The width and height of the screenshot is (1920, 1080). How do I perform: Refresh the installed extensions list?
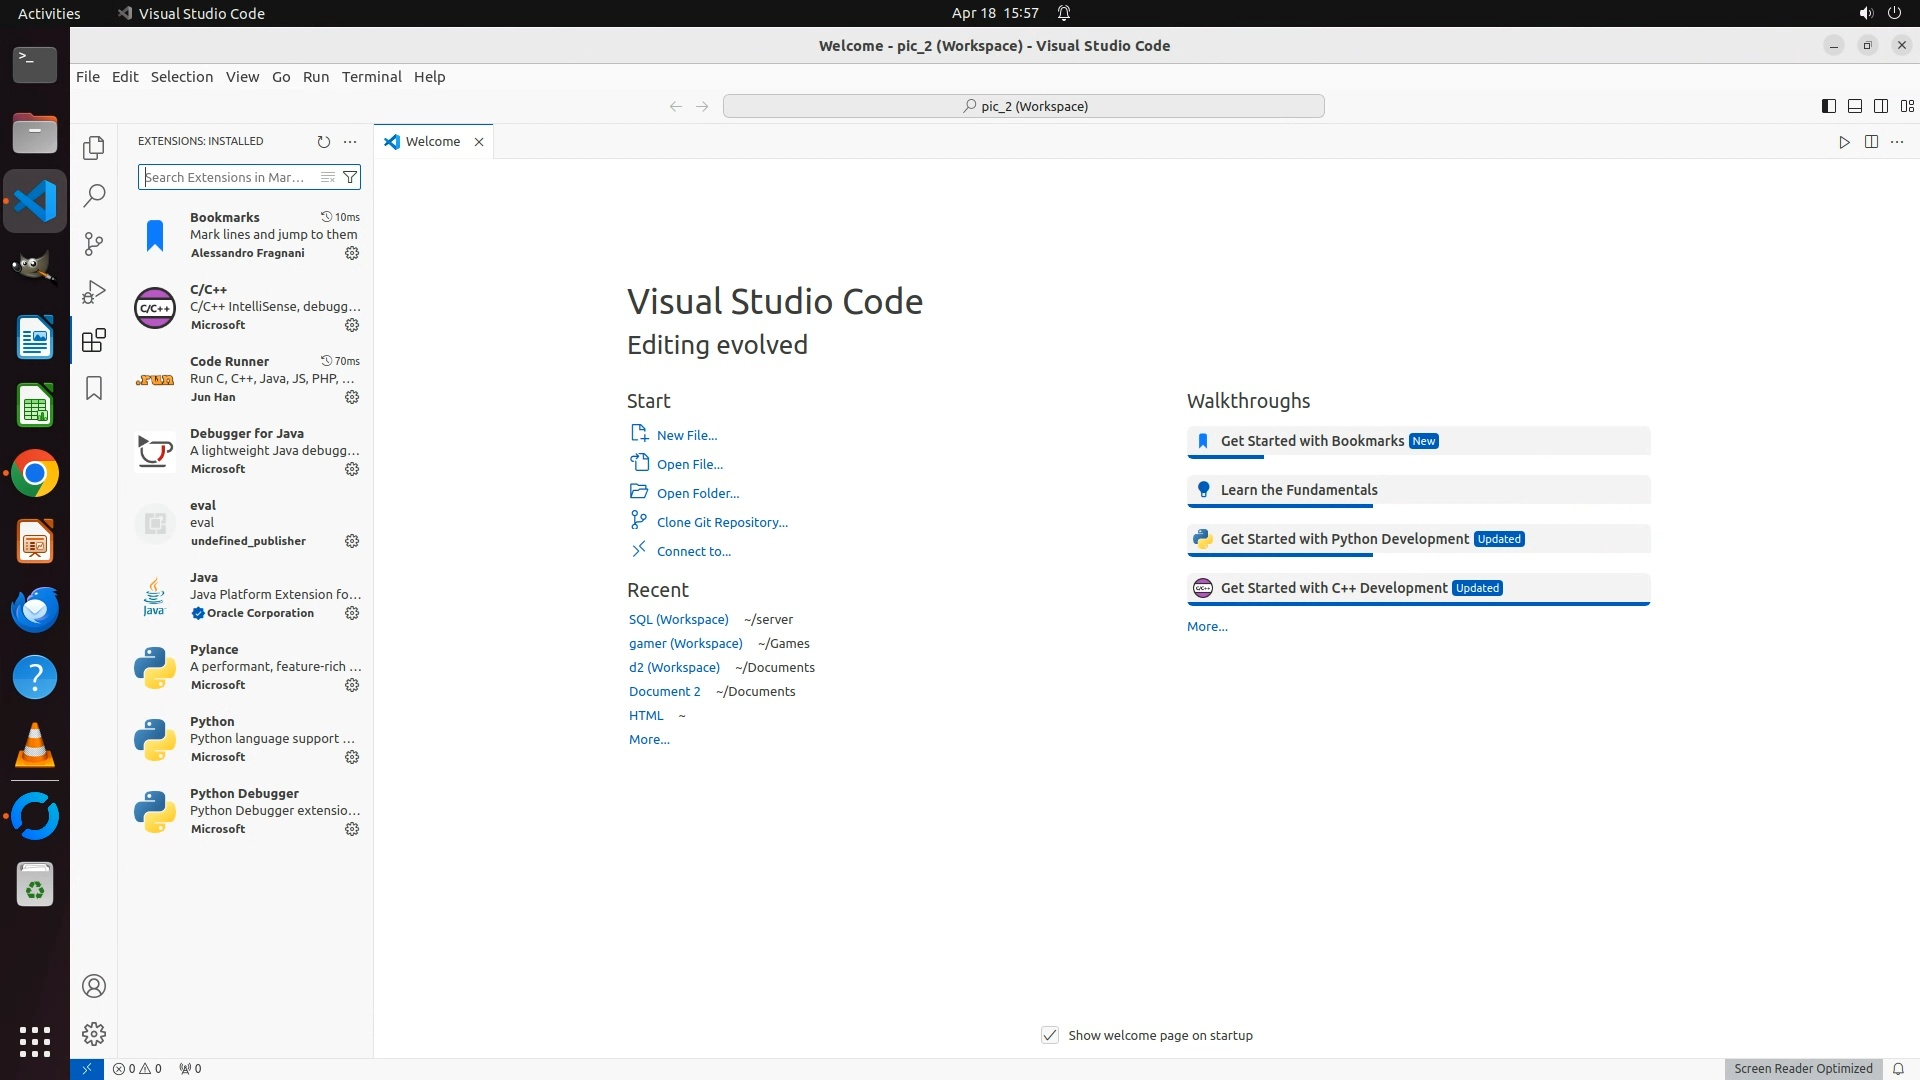coord(323,142)
